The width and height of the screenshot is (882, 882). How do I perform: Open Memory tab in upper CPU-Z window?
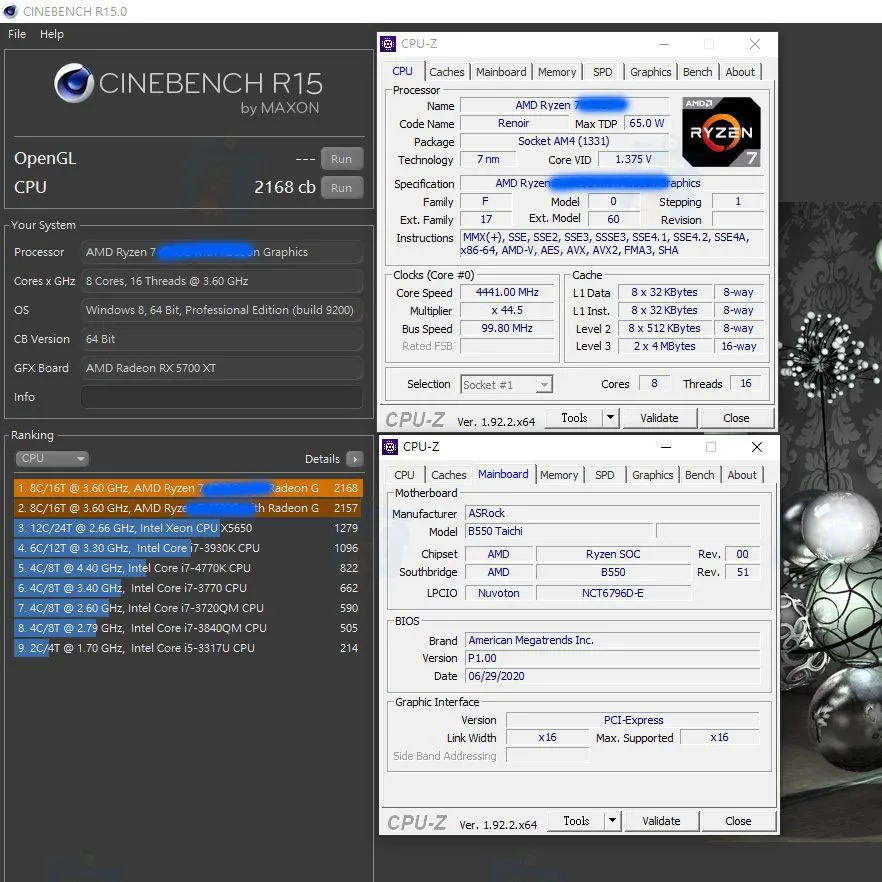(x=557, y=72)
